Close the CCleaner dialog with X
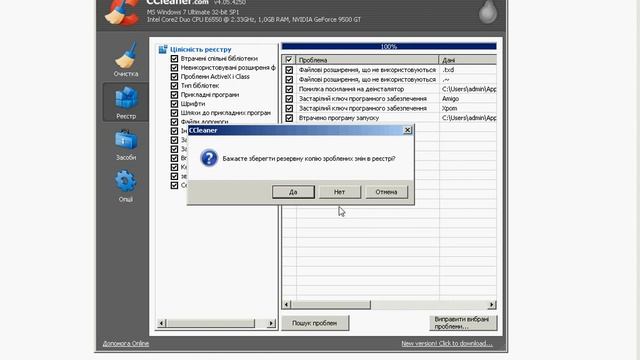Screen dimensions: 640x360 pyautogui.click(x=407, y=130)
